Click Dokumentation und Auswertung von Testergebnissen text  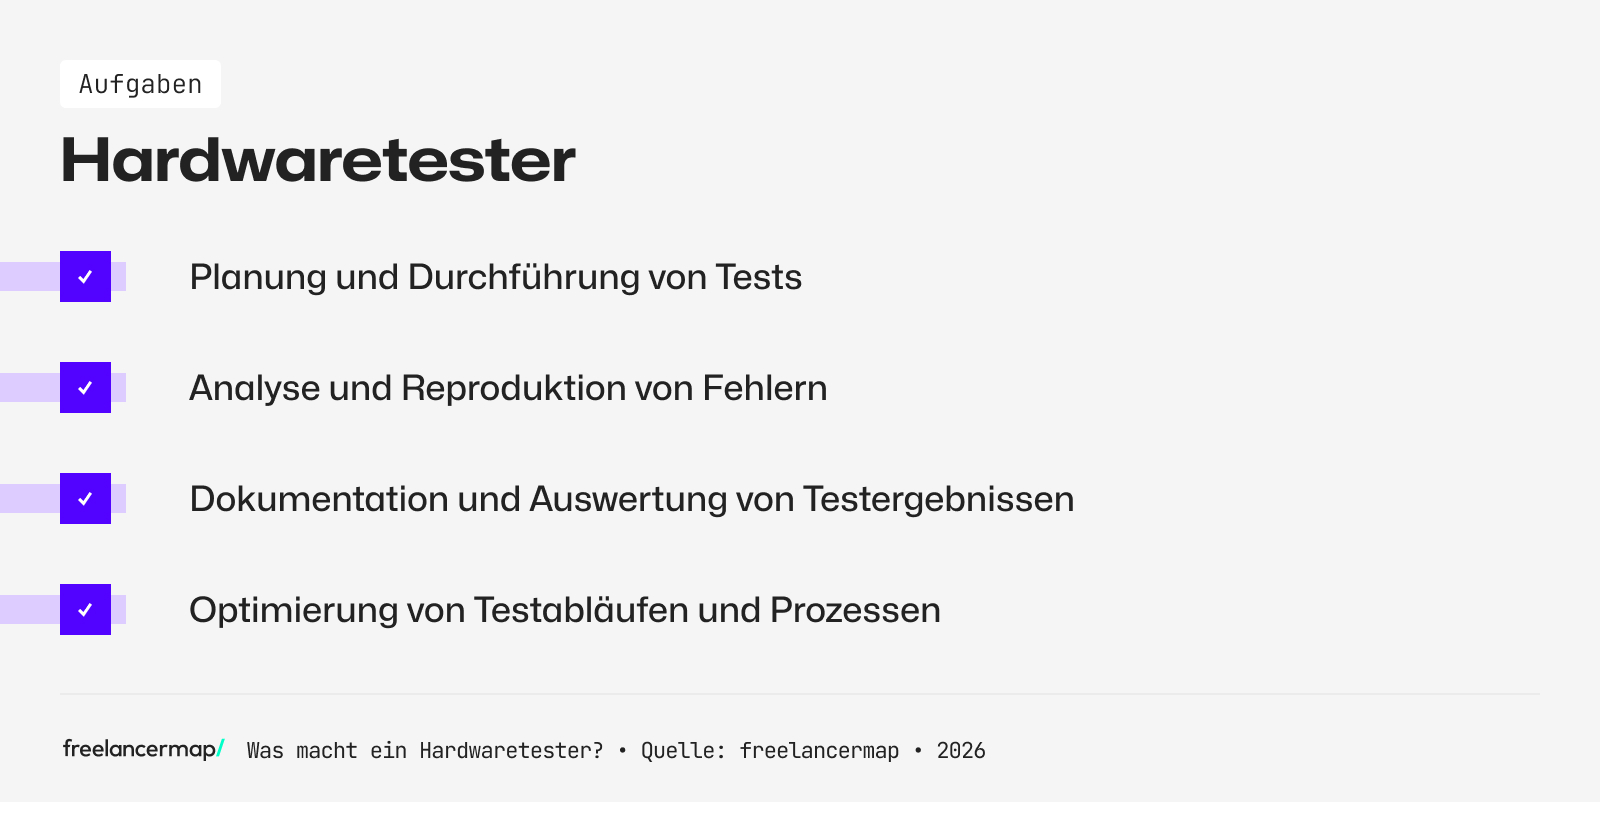[631, 499]
